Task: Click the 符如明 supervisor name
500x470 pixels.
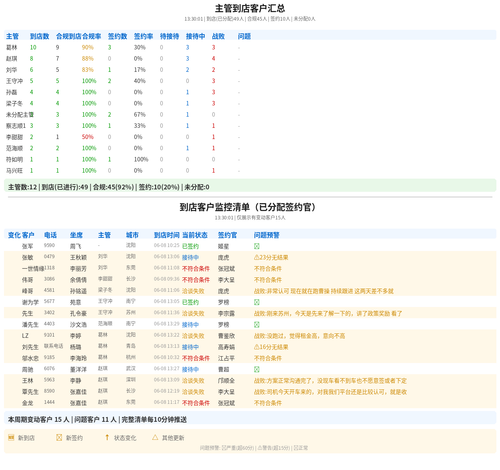Action: coord(14,159)
